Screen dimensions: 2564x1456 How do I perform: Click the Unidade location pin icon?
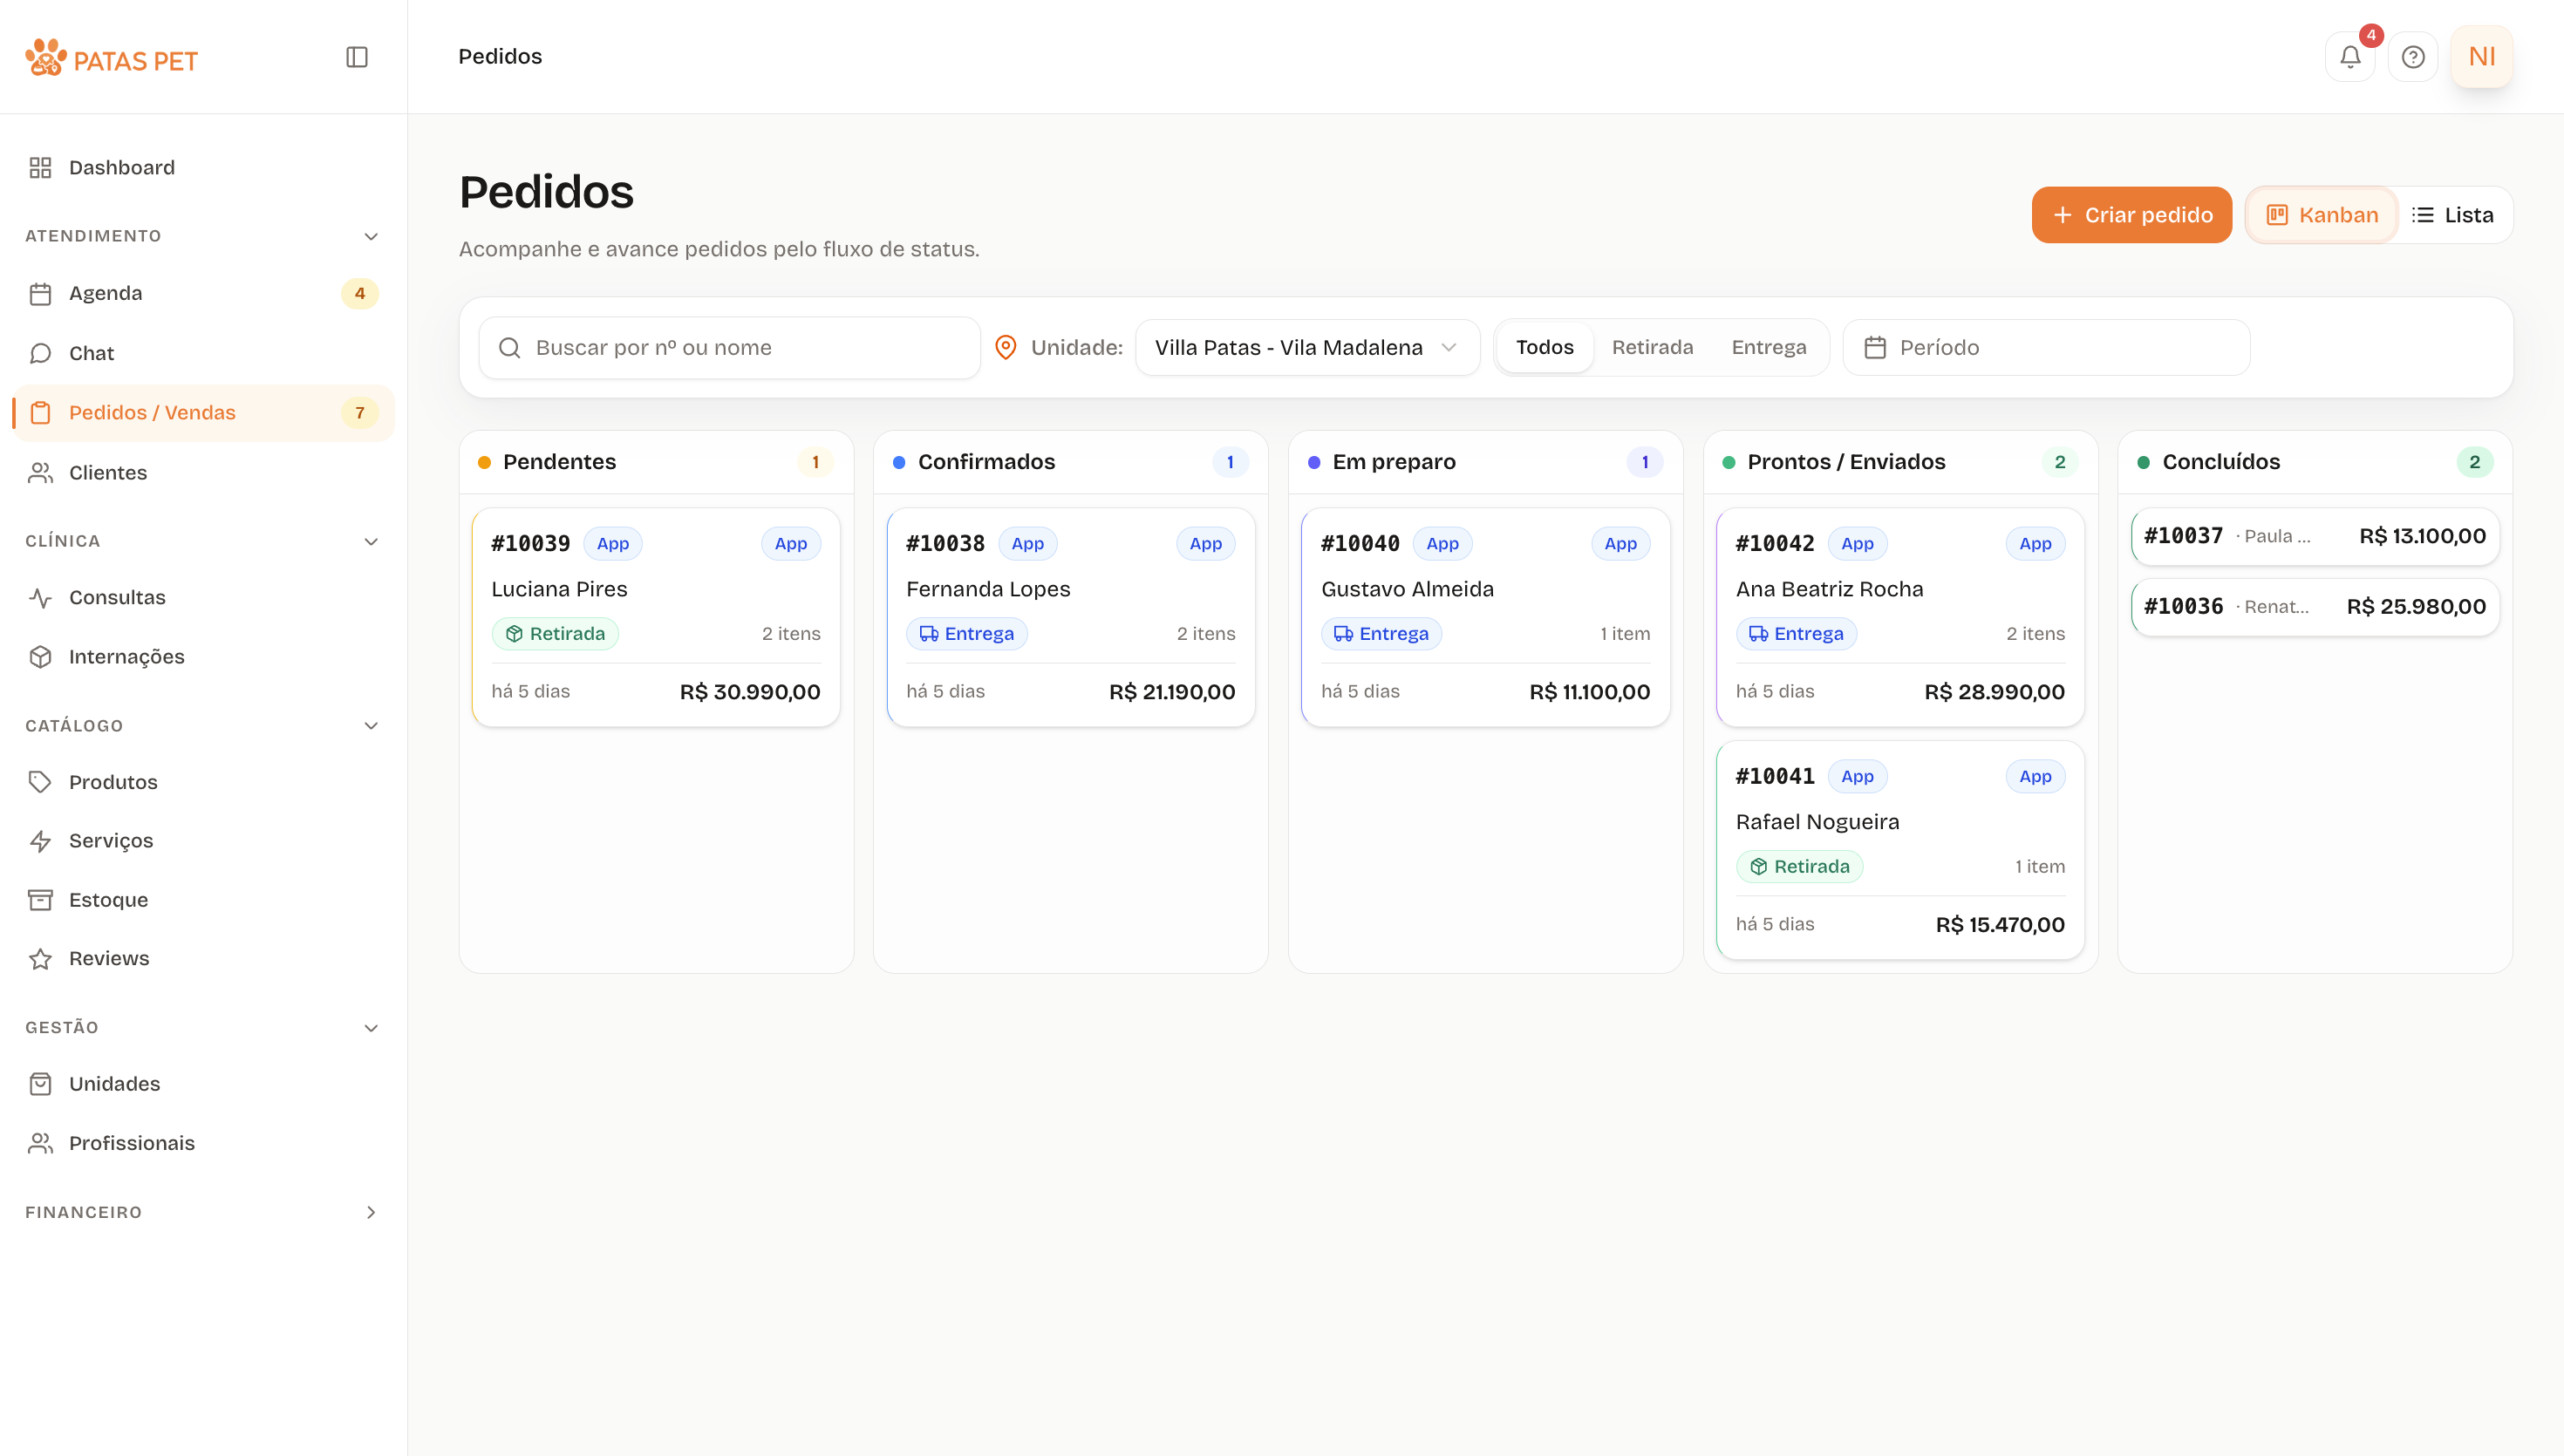[1006, 348]
